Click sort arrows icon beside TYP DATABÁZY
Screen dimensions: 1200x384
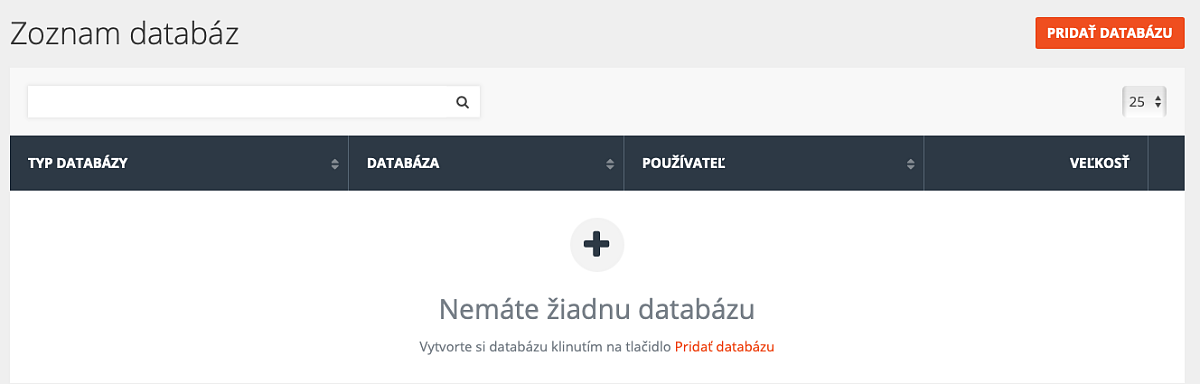click(335, 164)
